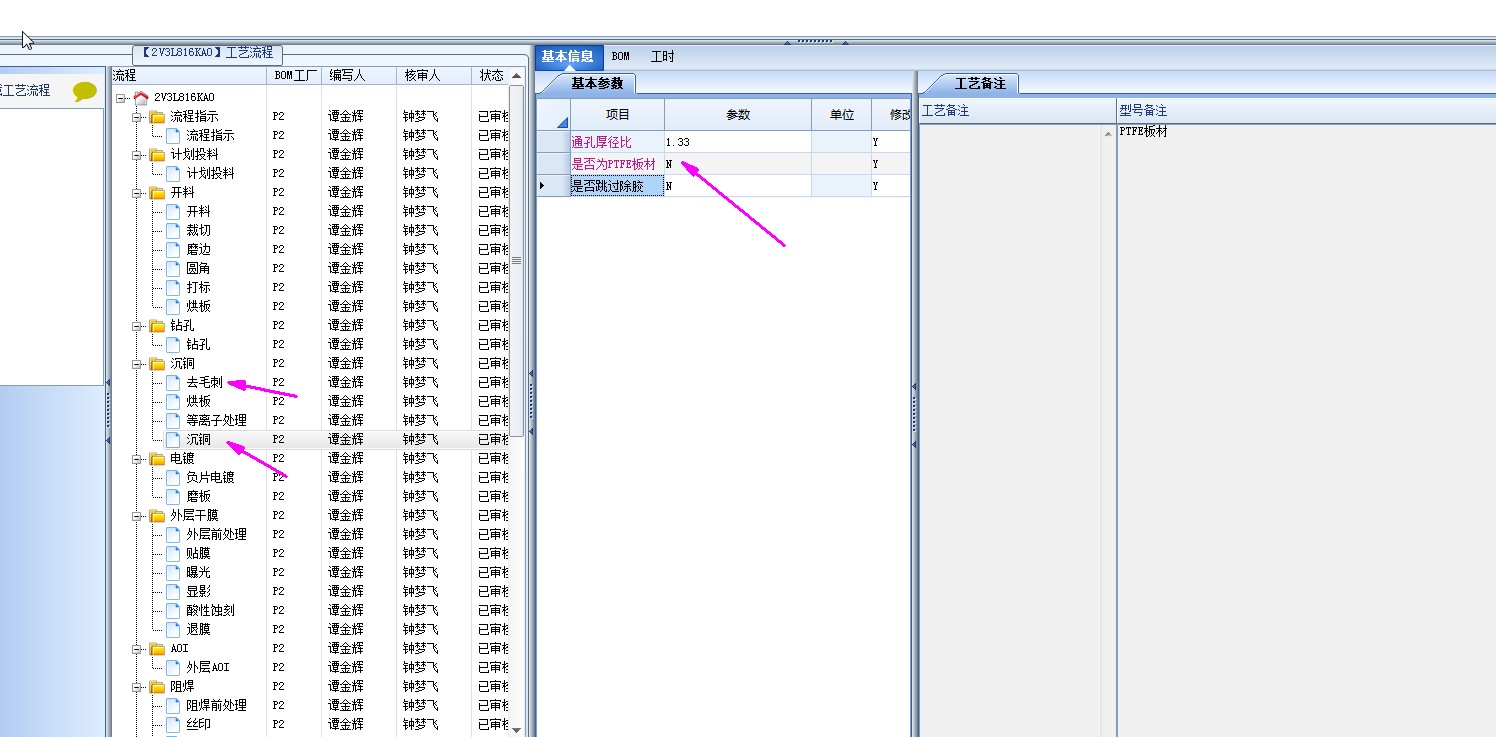
Task: Click the 【2V3L816KA0】工艺流程 tab
Action: point(207,53)
